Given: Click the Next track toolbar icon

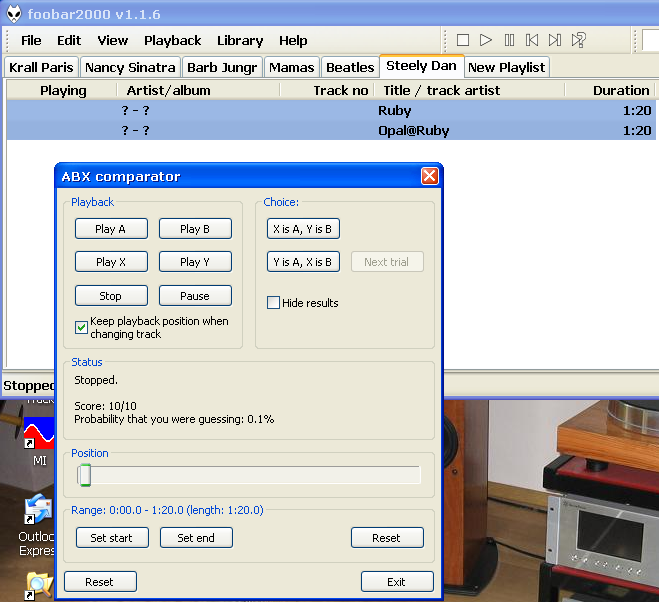Looking at the screenshot, I should coord(555,40).
